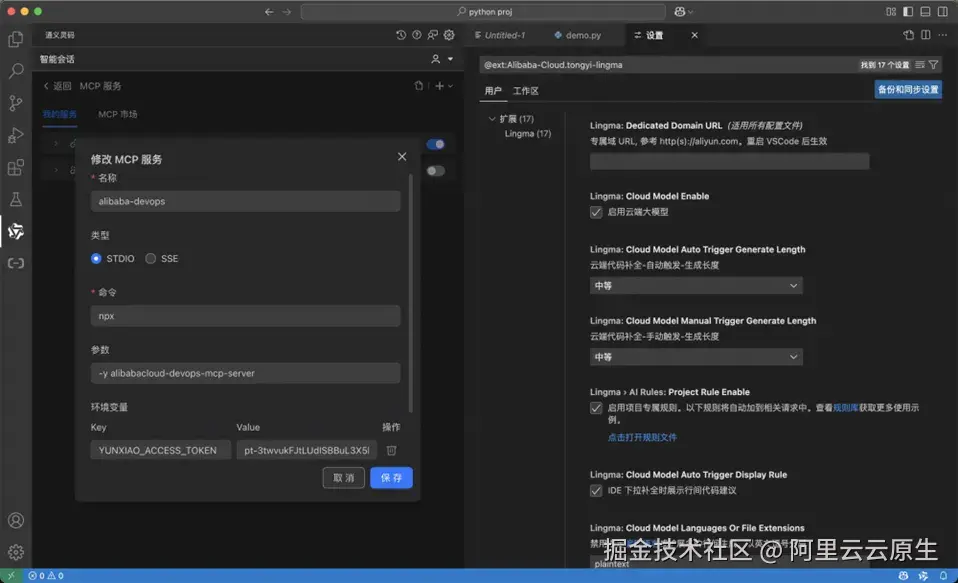Open the Search view in activity bar
This screenshot has height=583, width=958.
[x=16, y=71]
